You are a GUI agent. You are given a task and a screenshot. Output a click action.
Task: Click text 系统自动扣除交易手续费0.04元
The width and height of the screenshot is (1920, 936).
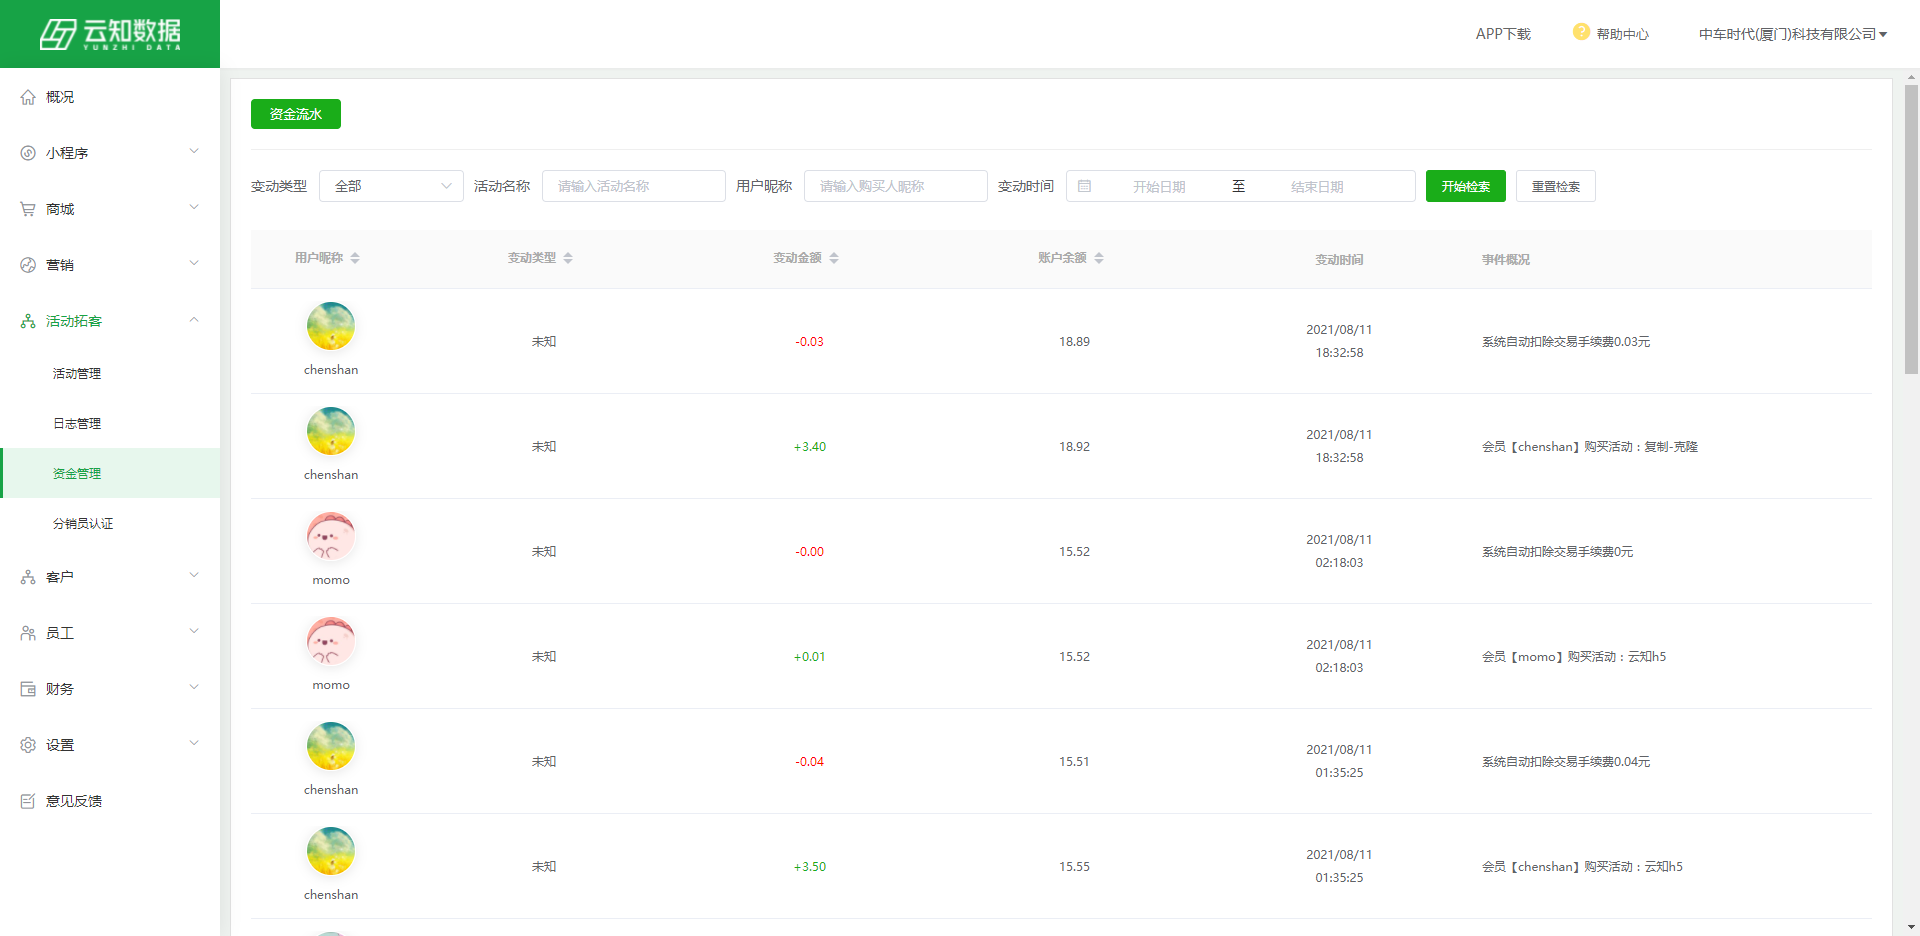tap(1566, 762)
